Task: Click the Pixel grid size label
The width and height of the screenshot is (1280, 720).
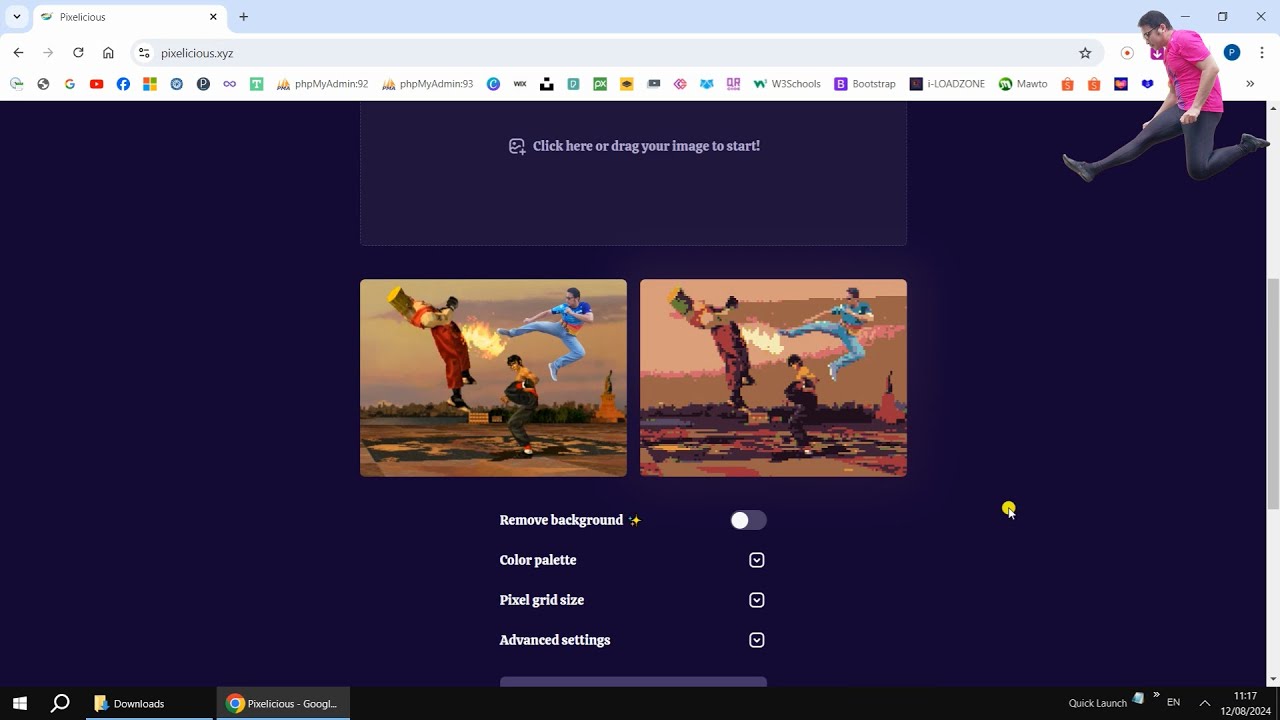Action: (x=541, y=600)
